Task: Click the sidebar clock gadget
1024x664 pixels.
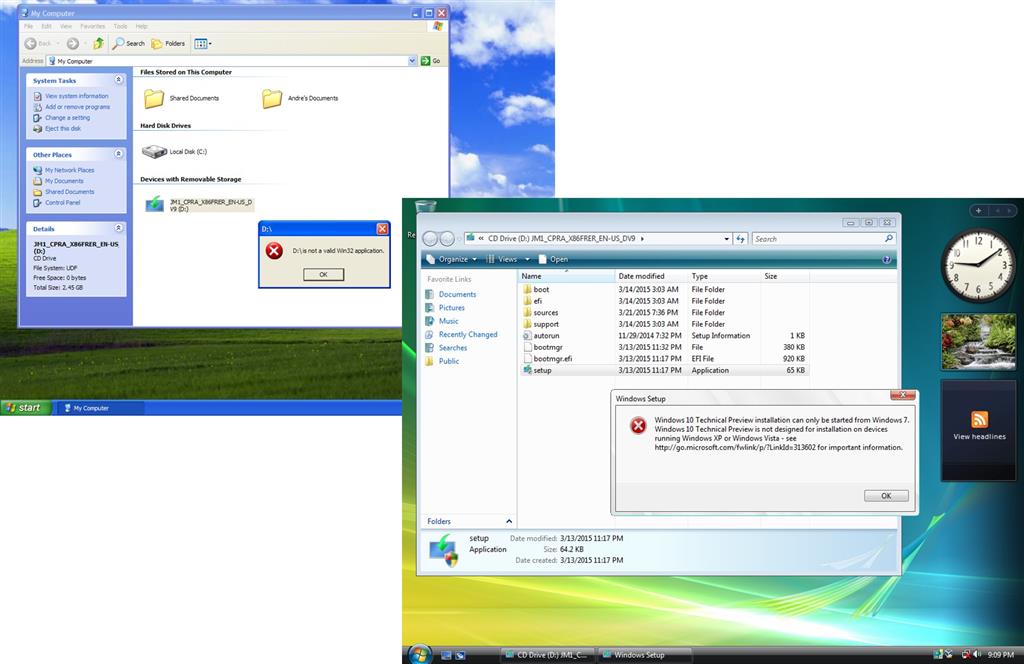Action: pos(978,265)
